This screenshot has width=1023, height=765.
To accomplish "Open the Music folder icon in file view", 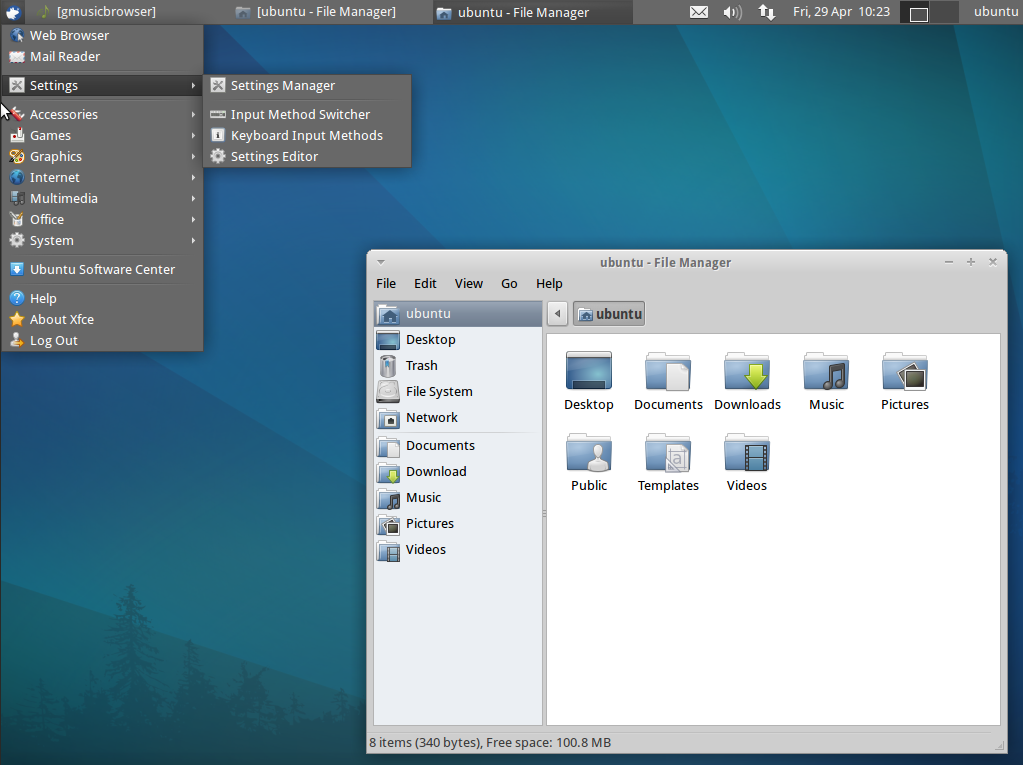I will [826, 372].
